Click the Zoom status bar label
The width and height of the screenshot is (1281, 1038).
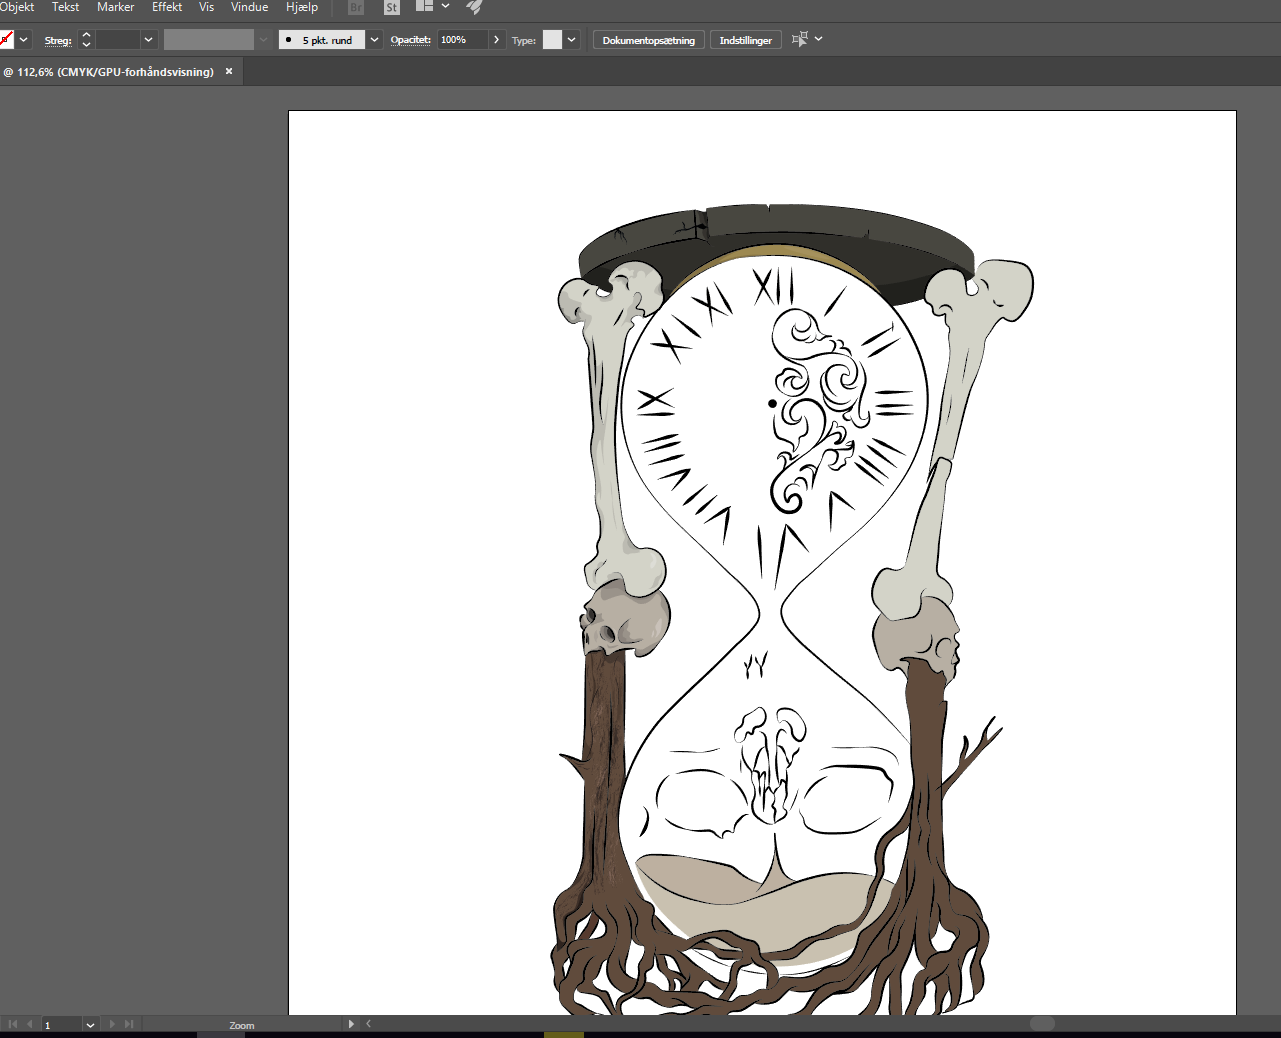coord(242,1025)
